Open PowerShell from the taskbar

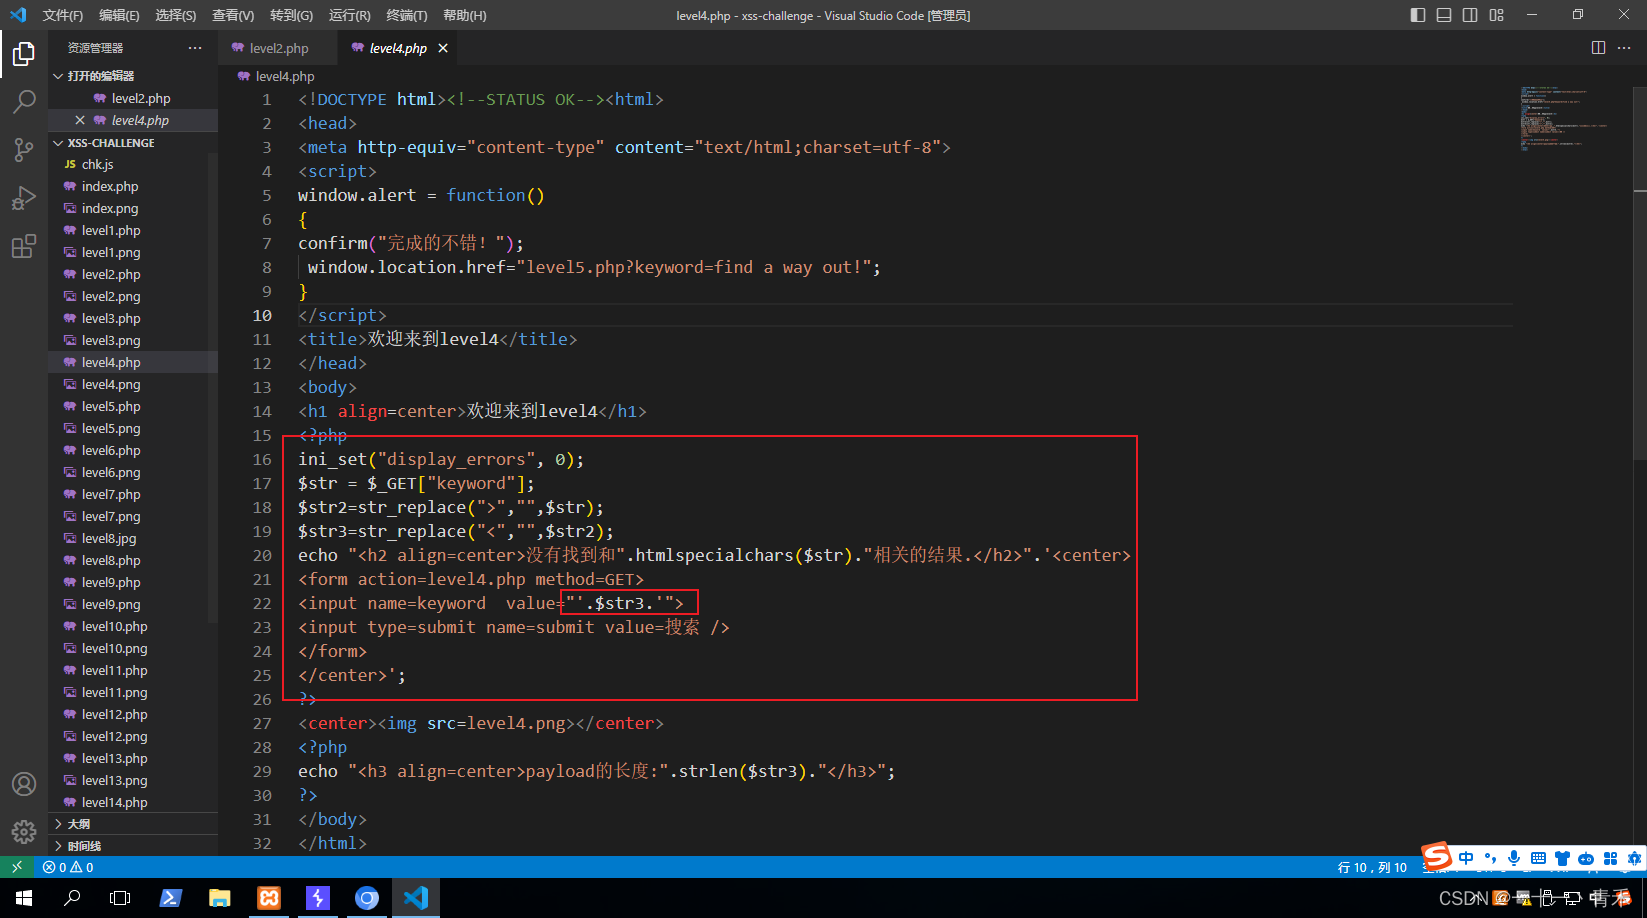tap(170, 898)
